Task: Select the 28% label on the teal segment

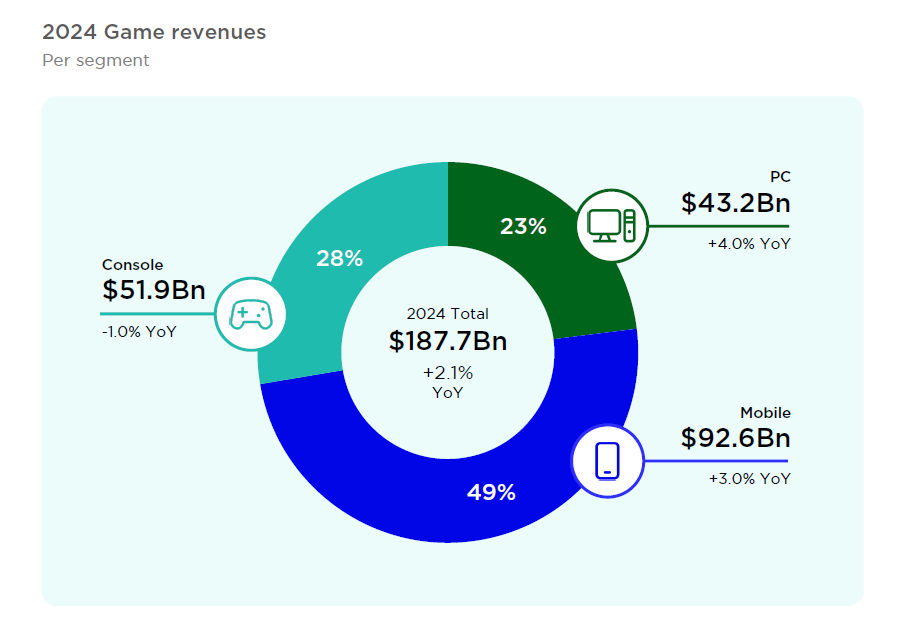Action: click(339, 258)
